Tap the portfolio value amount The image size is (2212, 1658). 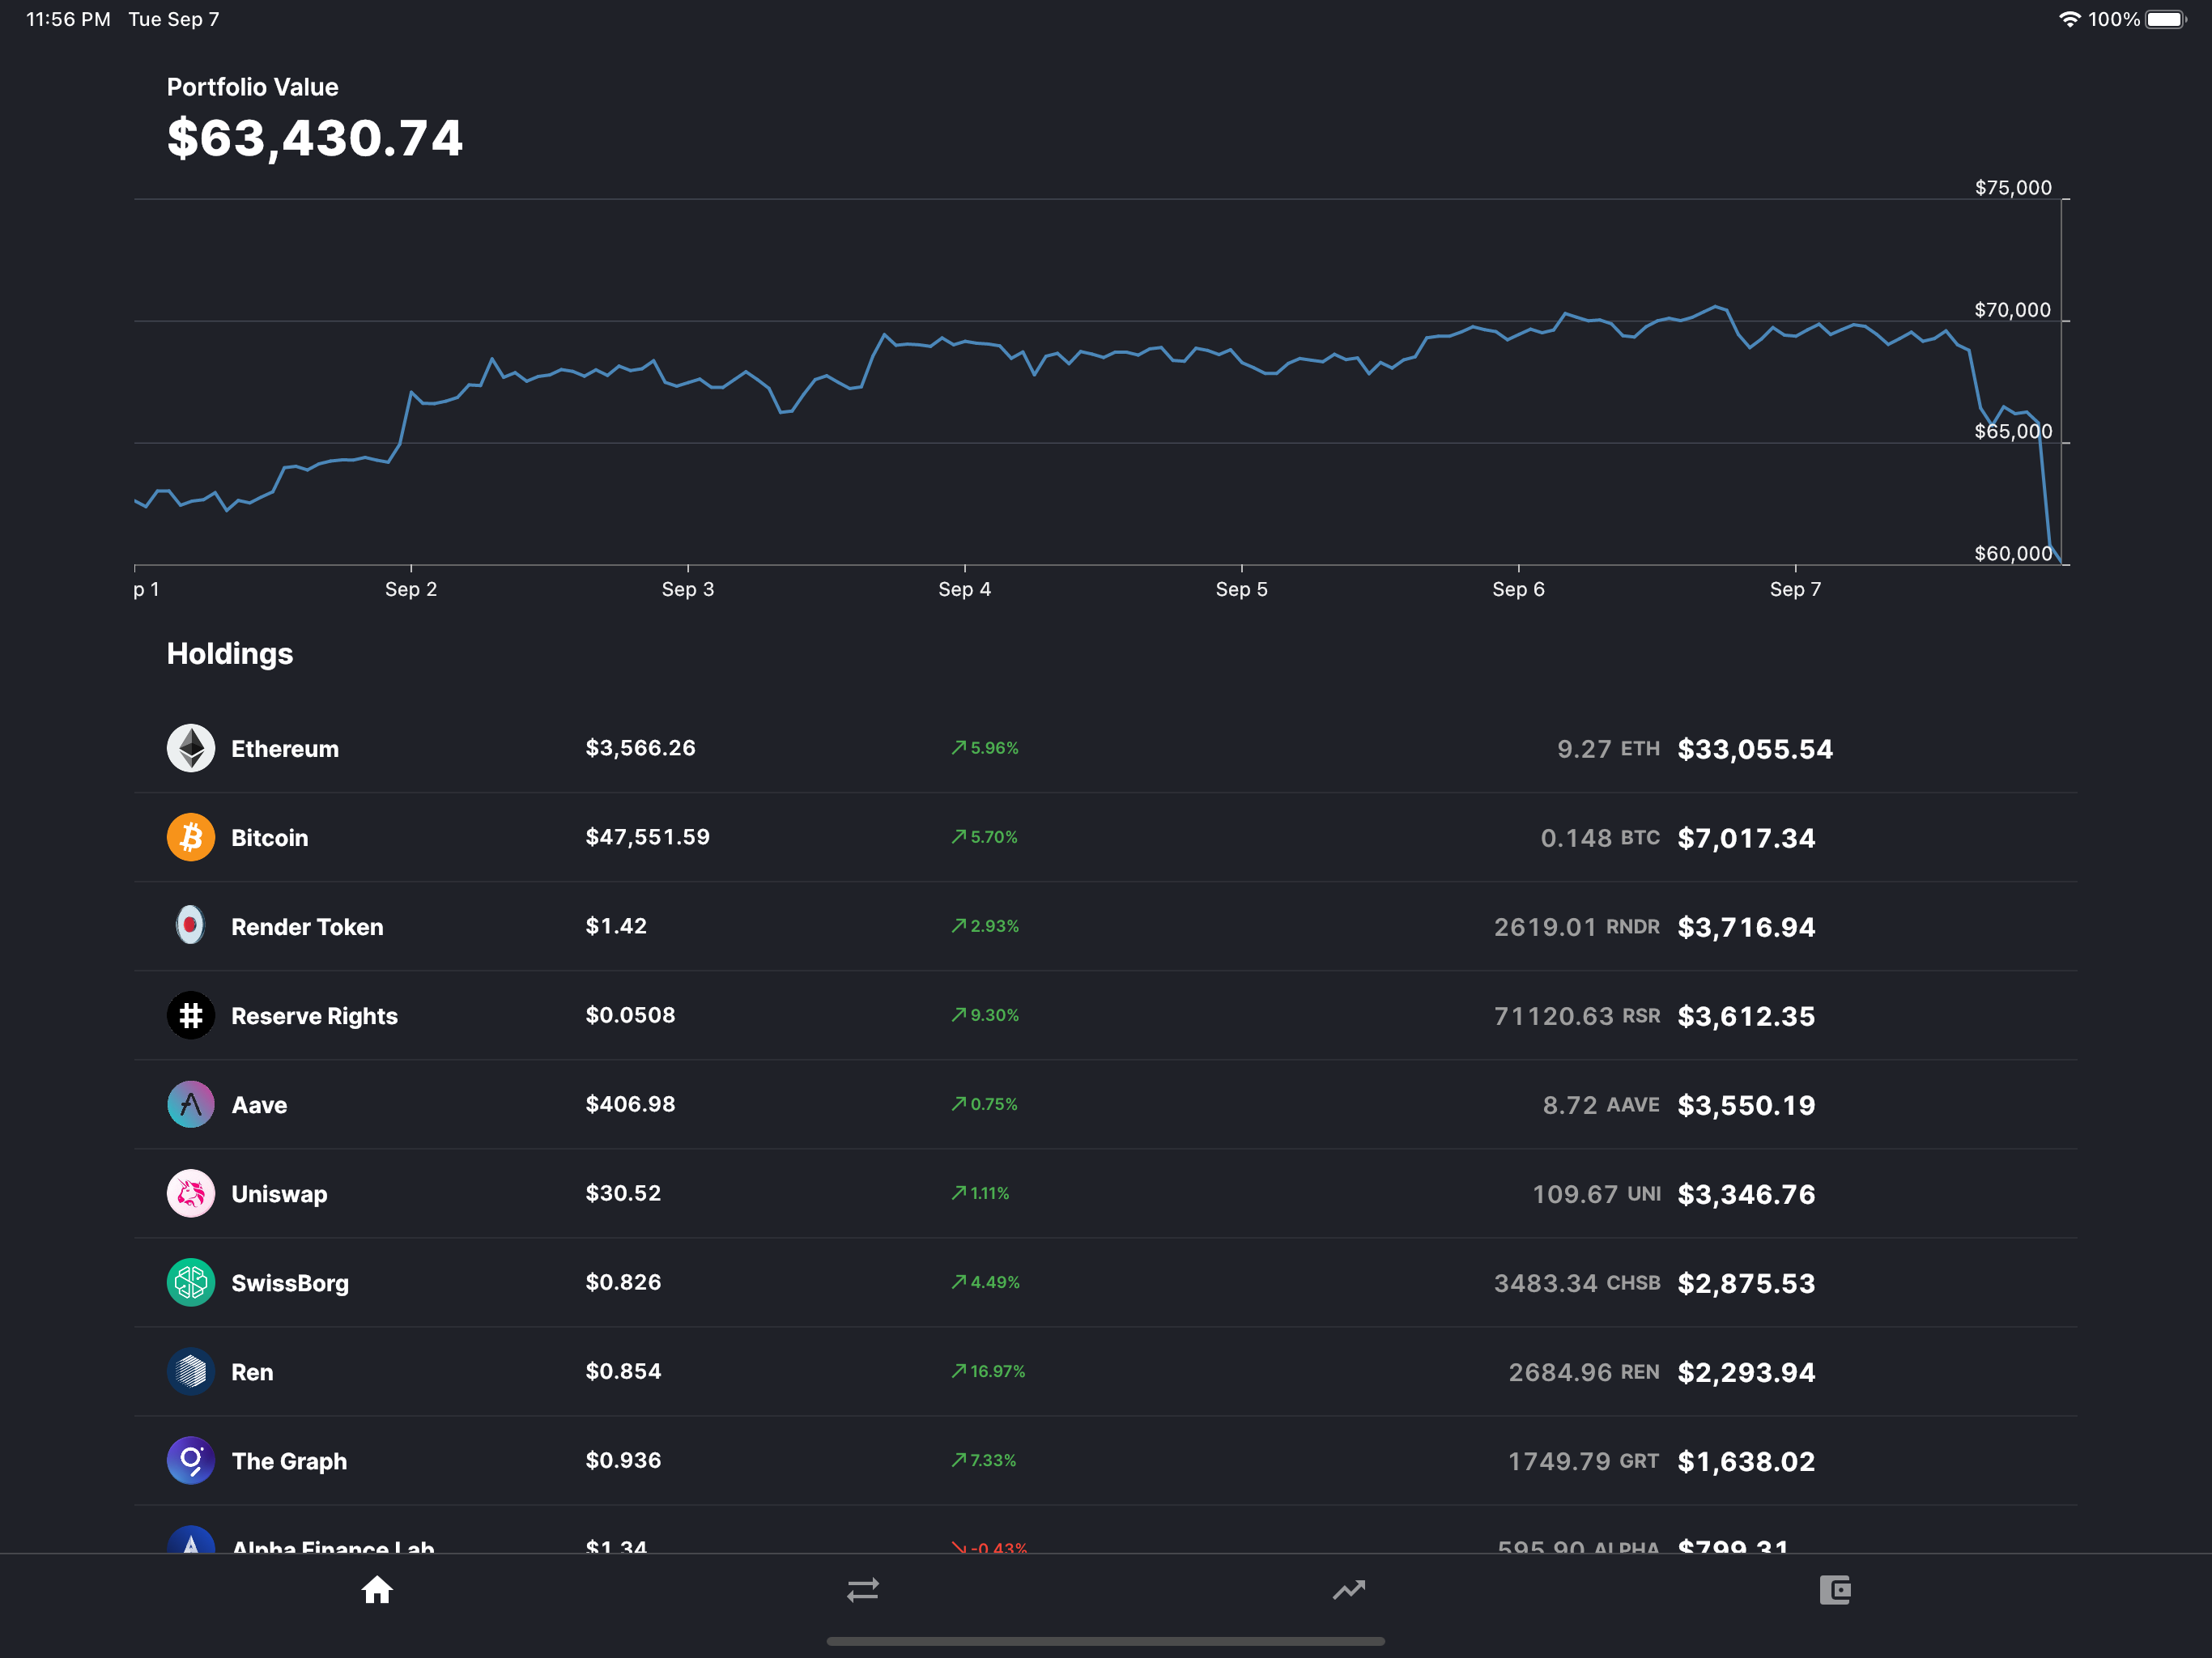(x=314, y=138)
